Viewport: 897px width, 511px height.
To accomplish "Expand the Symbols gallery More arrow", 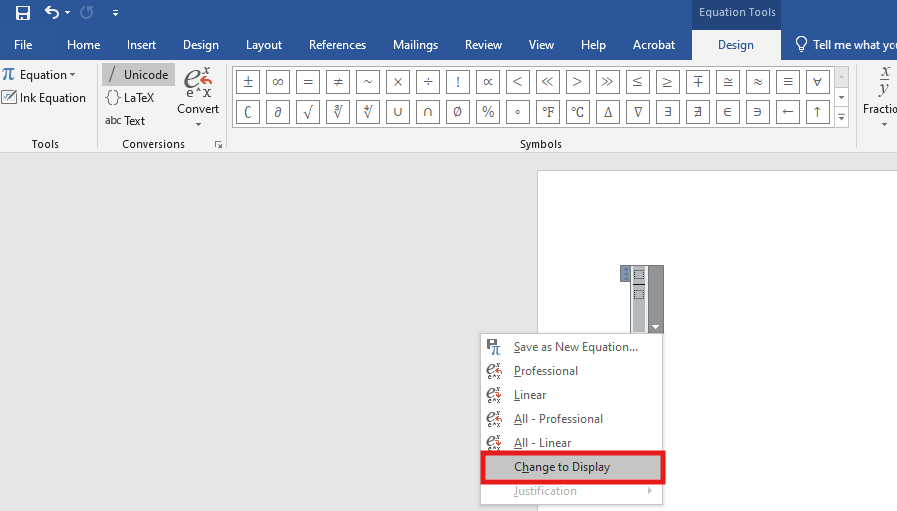I will (x=842, y=117).
